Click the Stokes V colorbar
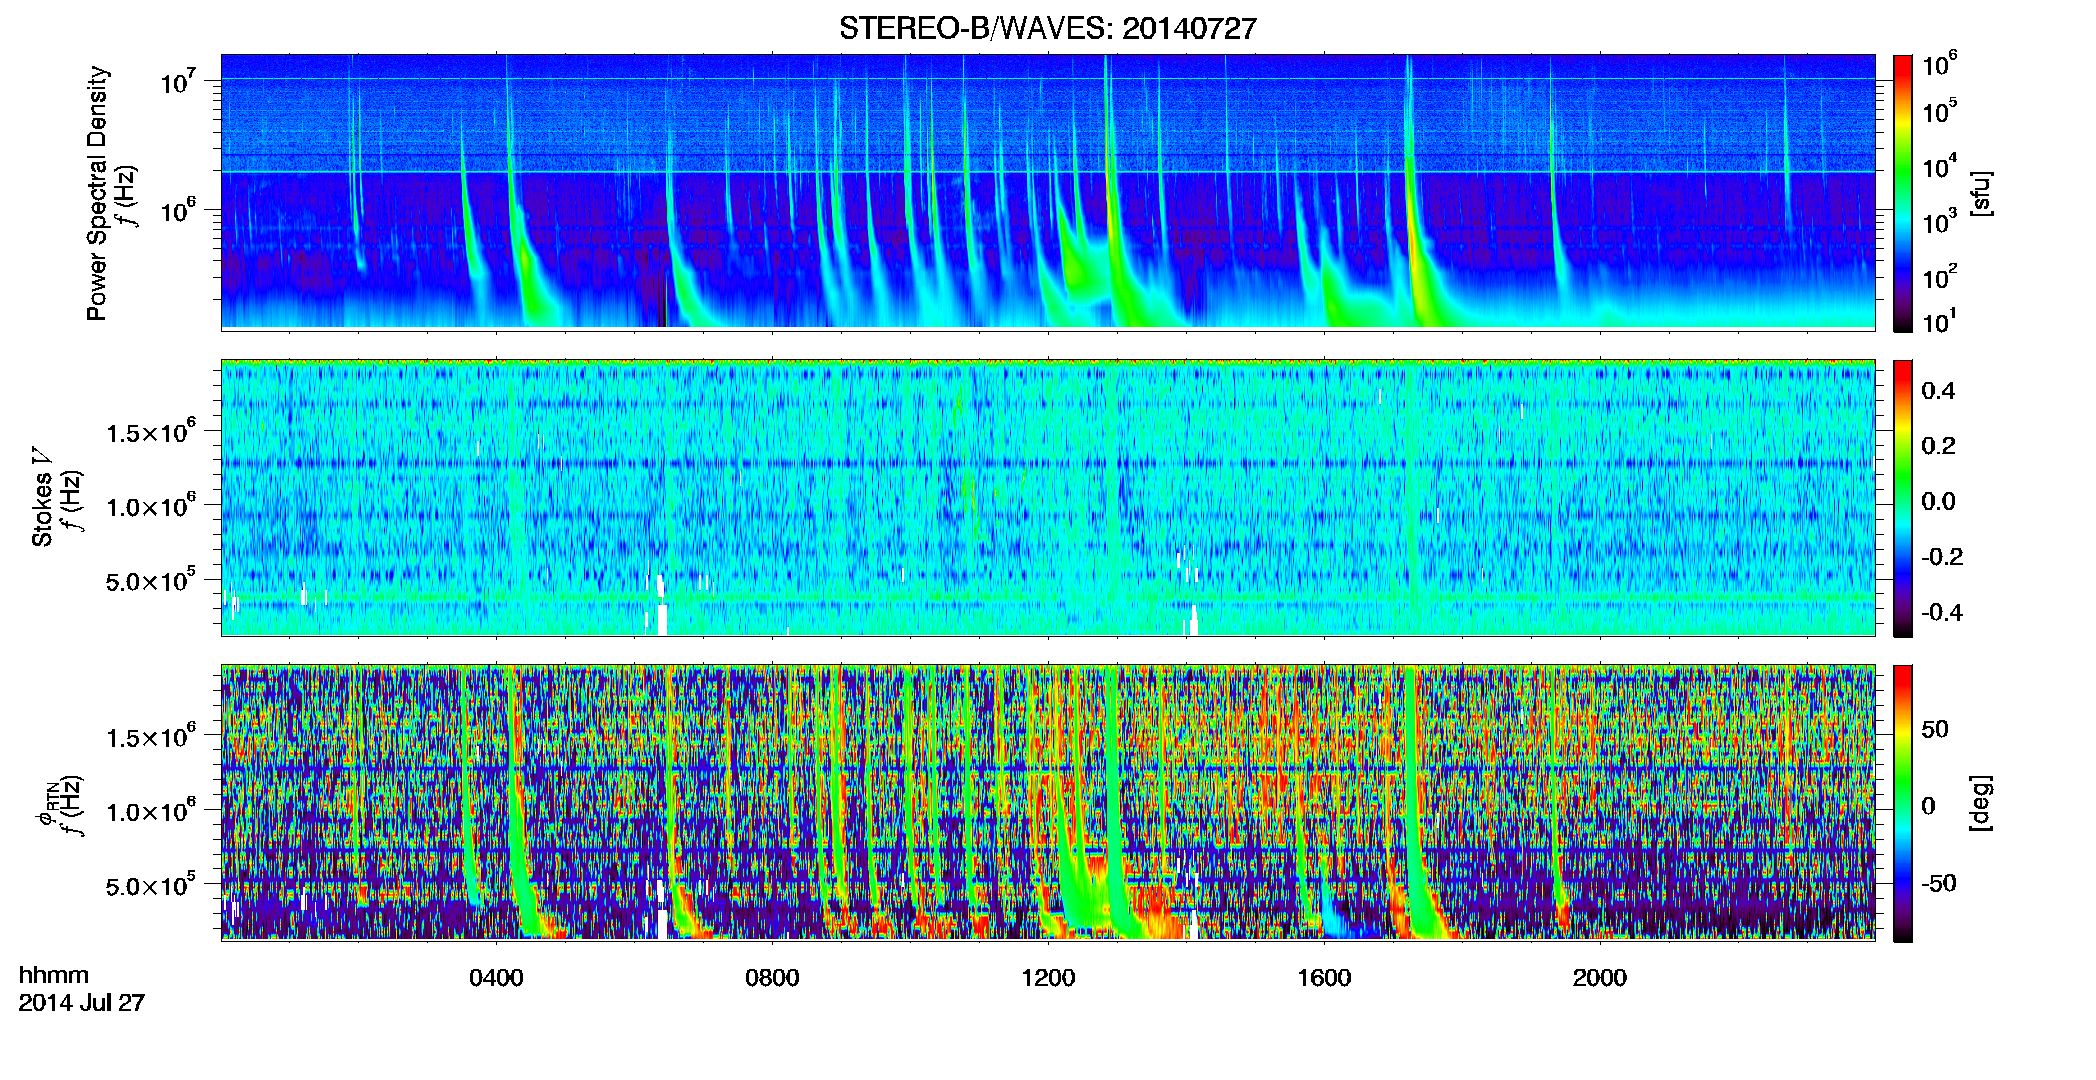Viewport: 2096px width, 1080px height. pyautogui.click(x=1903, y=498)
